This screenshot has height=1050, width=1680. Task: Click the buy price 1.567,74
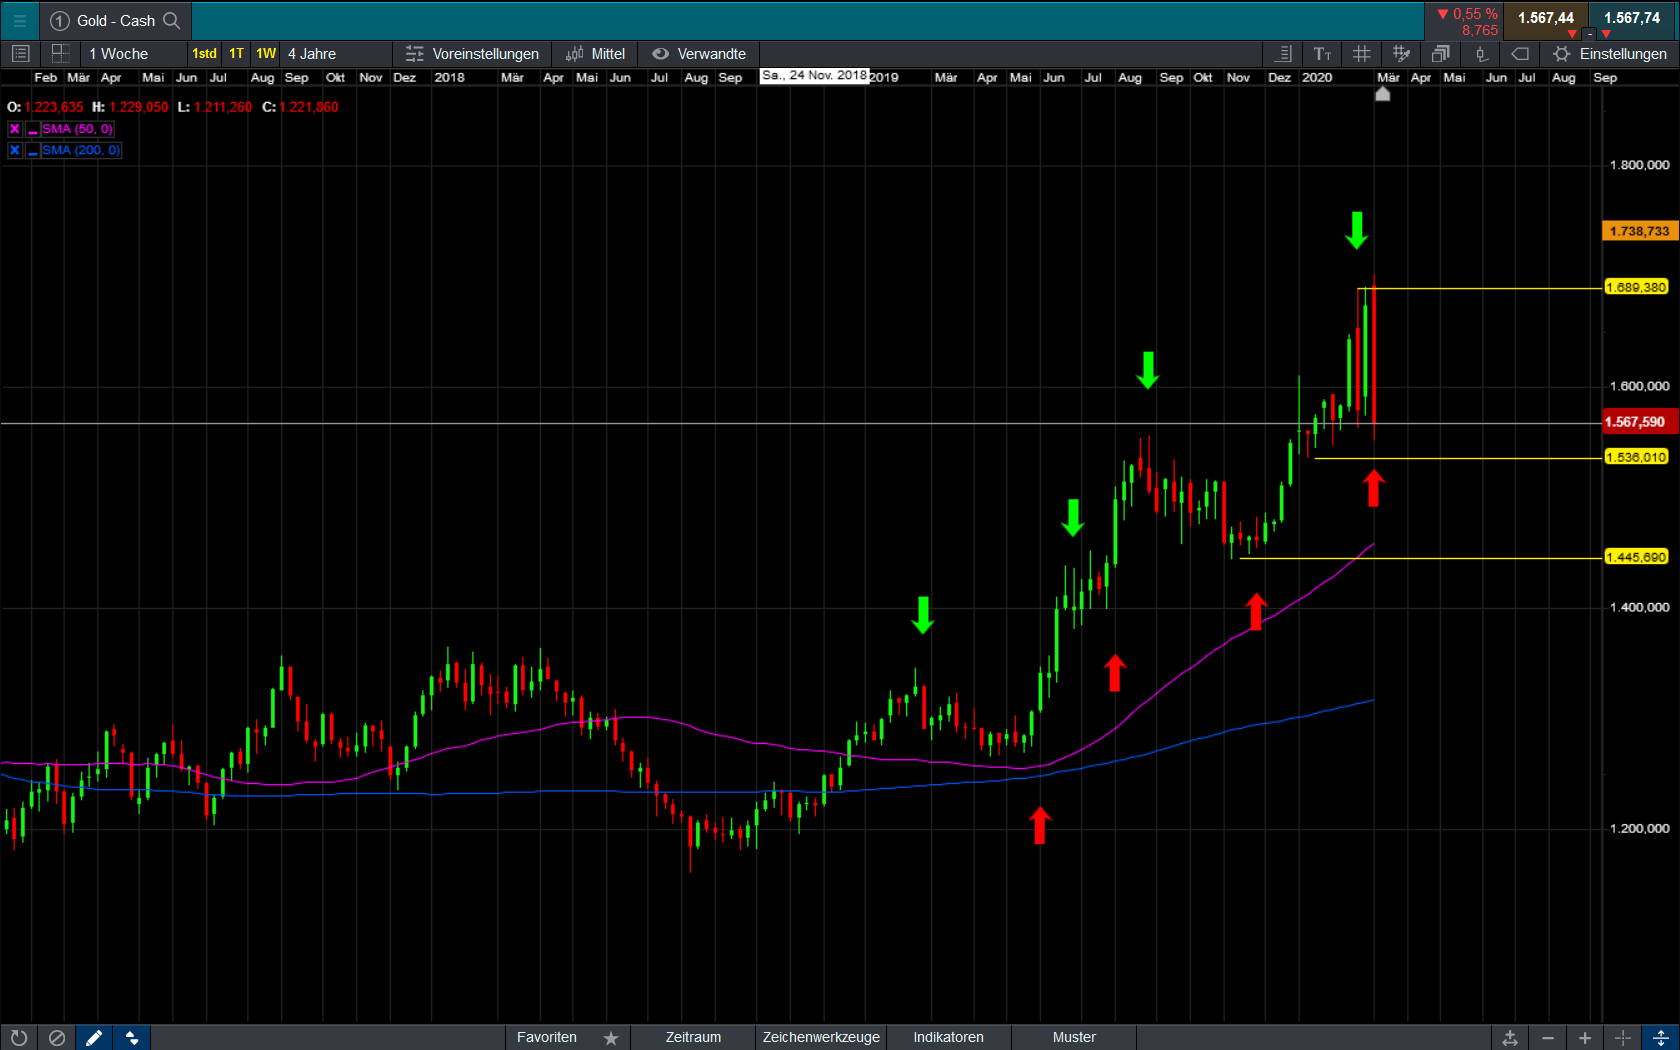point(1632,18)
